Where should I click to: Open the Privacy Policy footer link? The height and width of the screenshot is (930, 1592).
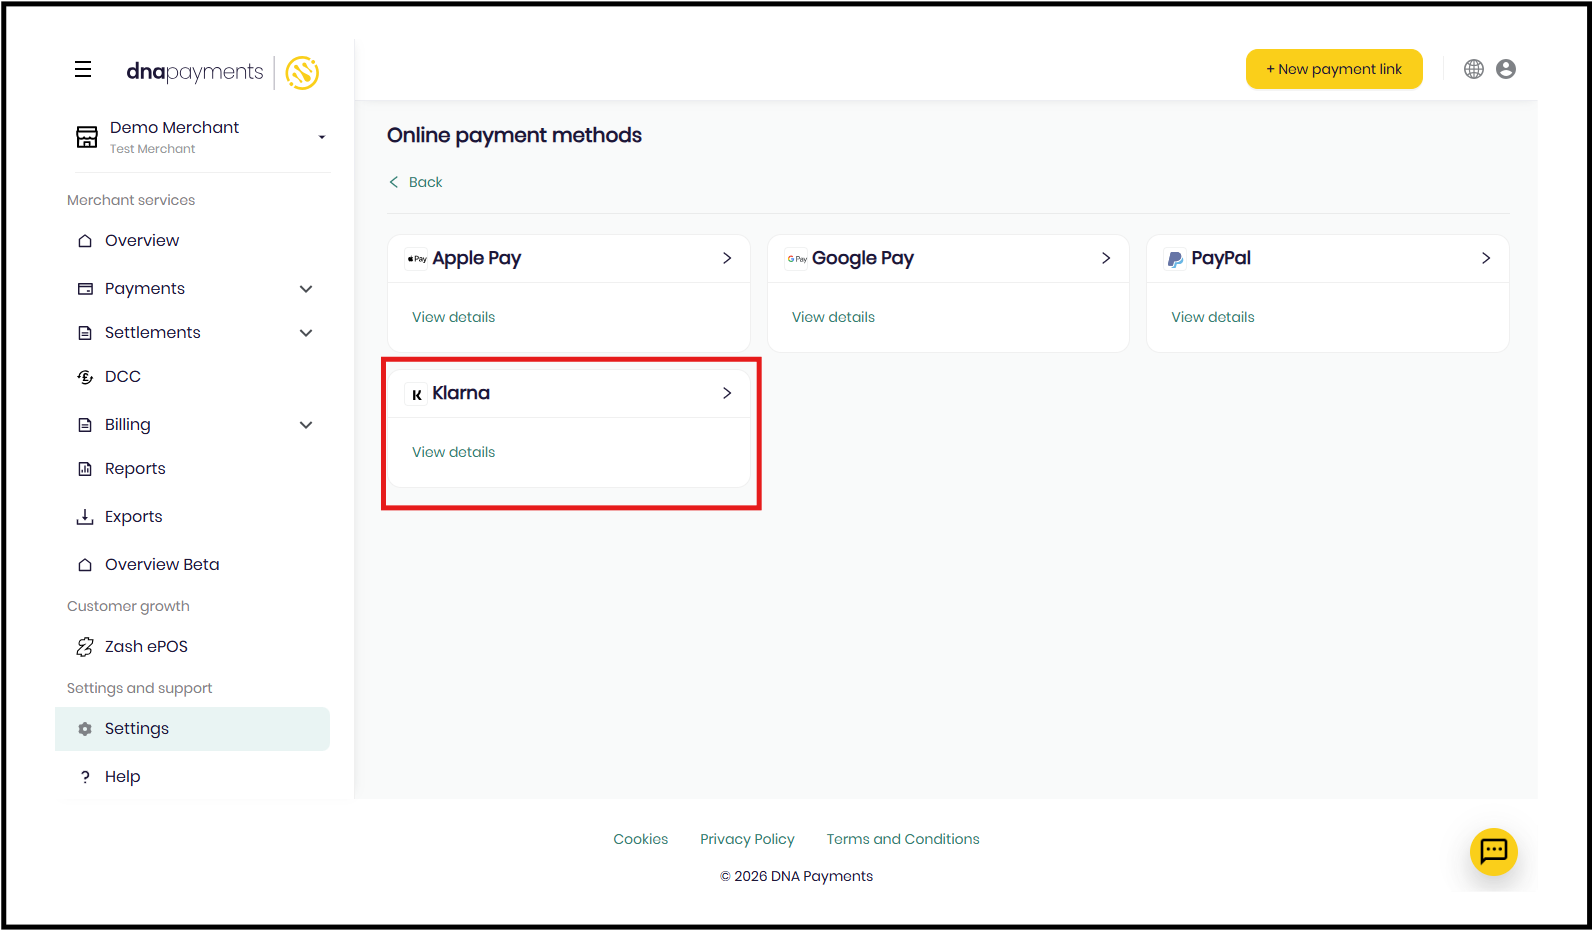(x=747, y=839)
